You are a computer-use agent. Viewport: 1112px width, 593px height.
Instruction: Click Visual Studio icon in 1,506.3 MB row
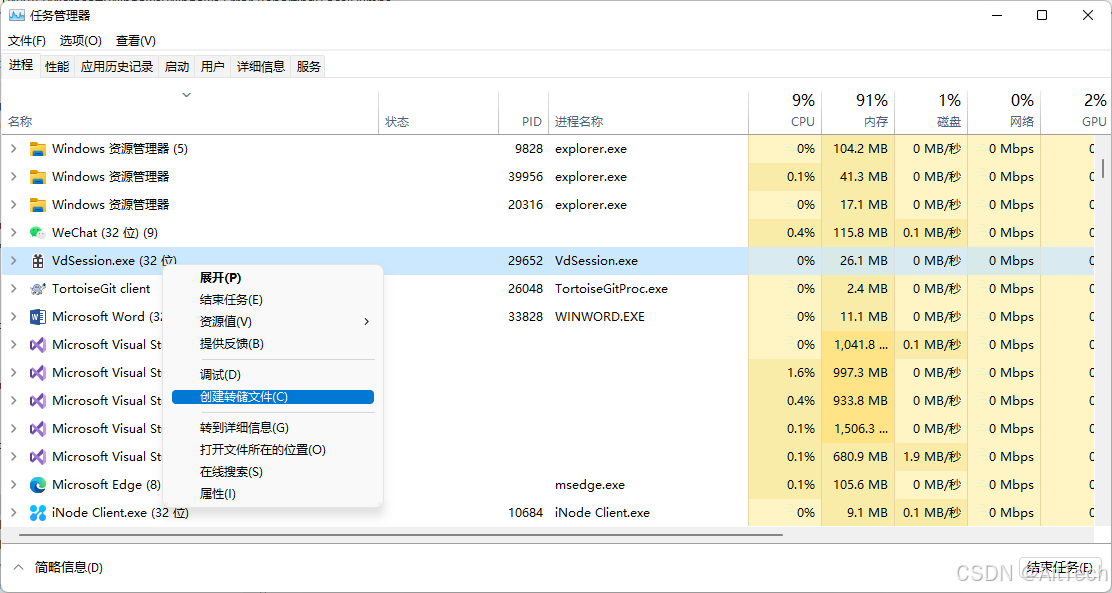38,429
